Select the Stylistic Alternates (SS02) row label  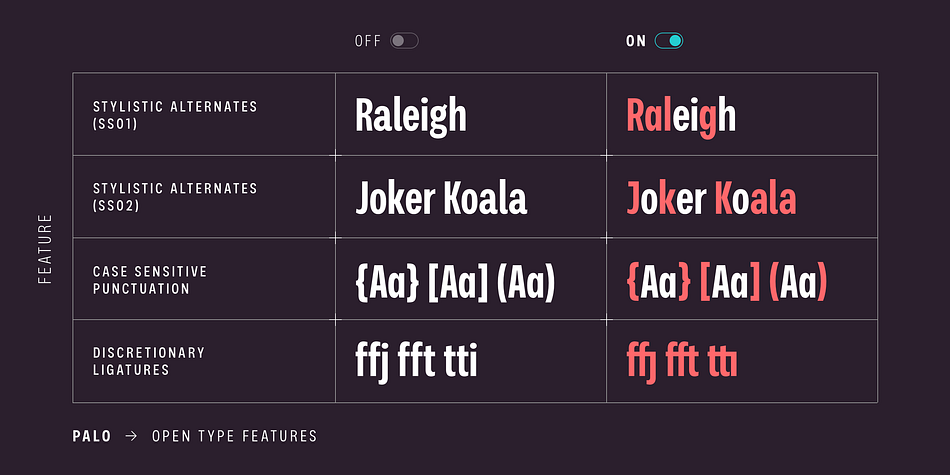(175, 197)
